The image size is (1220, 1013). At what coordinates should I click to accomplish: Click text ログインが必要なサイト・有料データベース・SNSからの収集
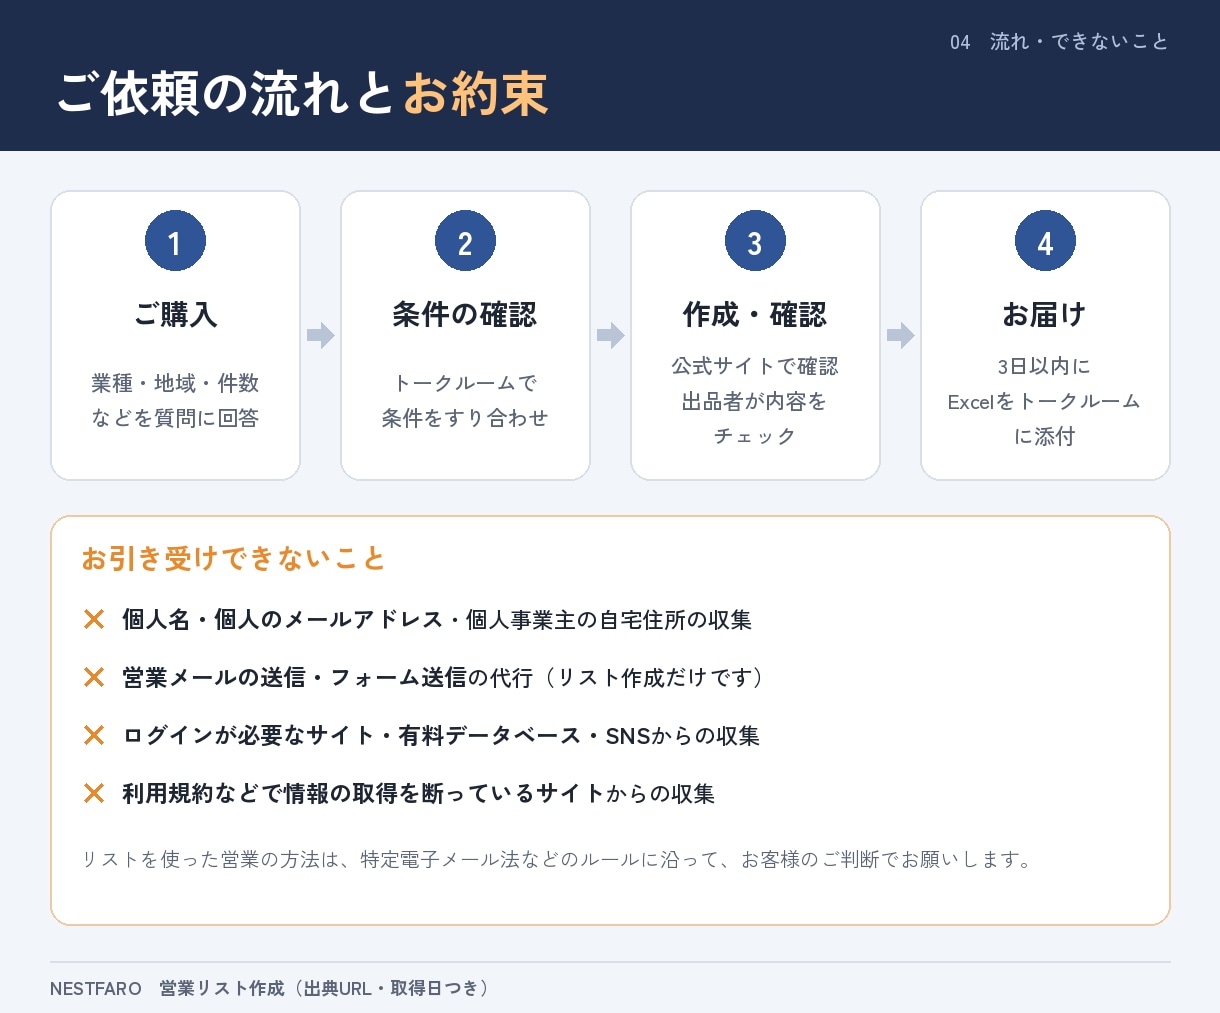(x=441, y=736)
